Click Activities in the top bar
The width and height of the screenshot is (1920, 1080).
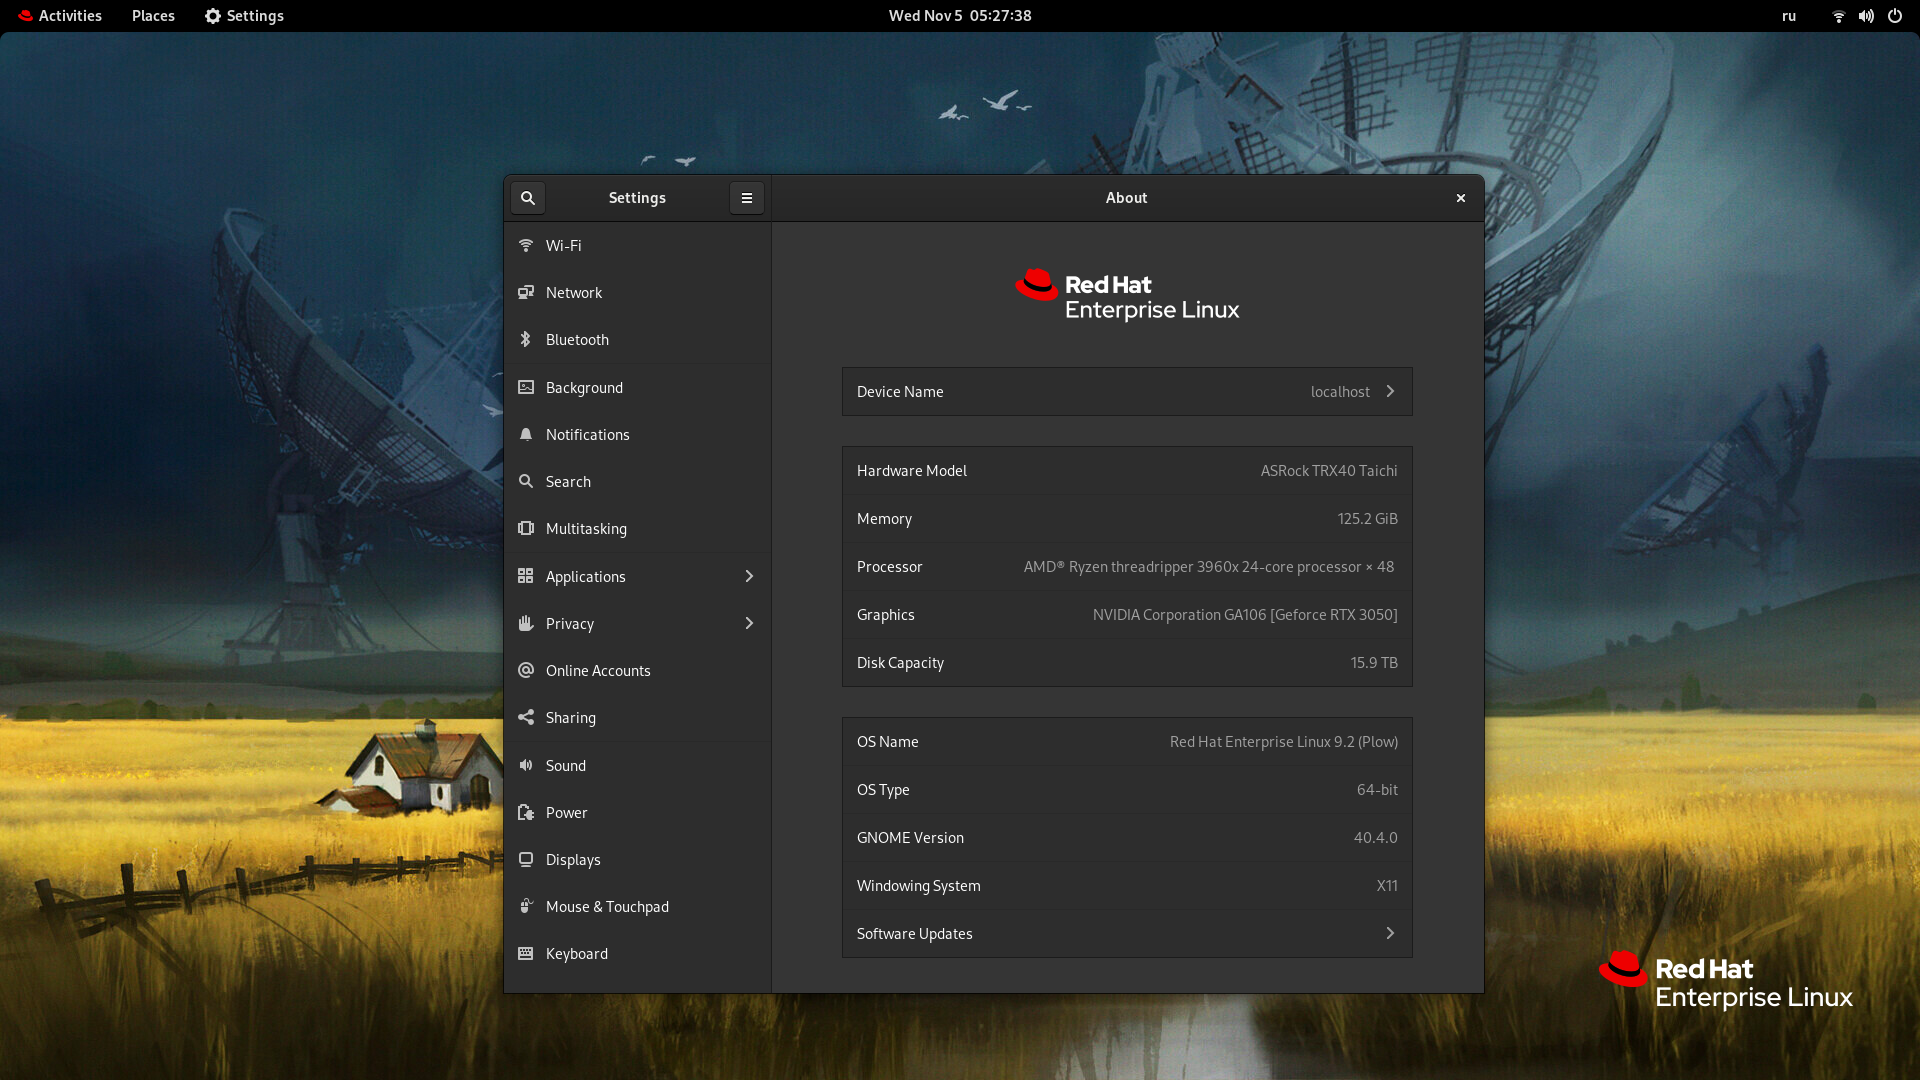tap(60, 16)
